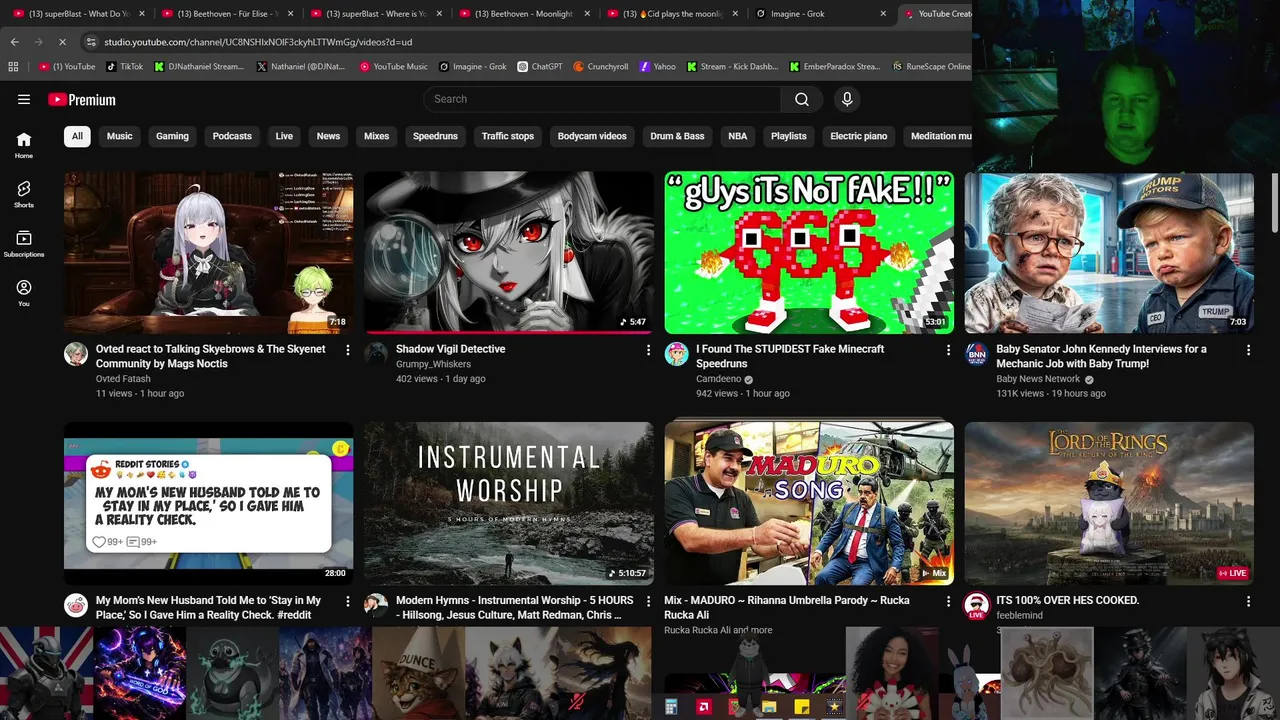This screenshot has width=1280, height=720.
Task: Open Calculator from the taskbar
Action: tap(671, 707)
